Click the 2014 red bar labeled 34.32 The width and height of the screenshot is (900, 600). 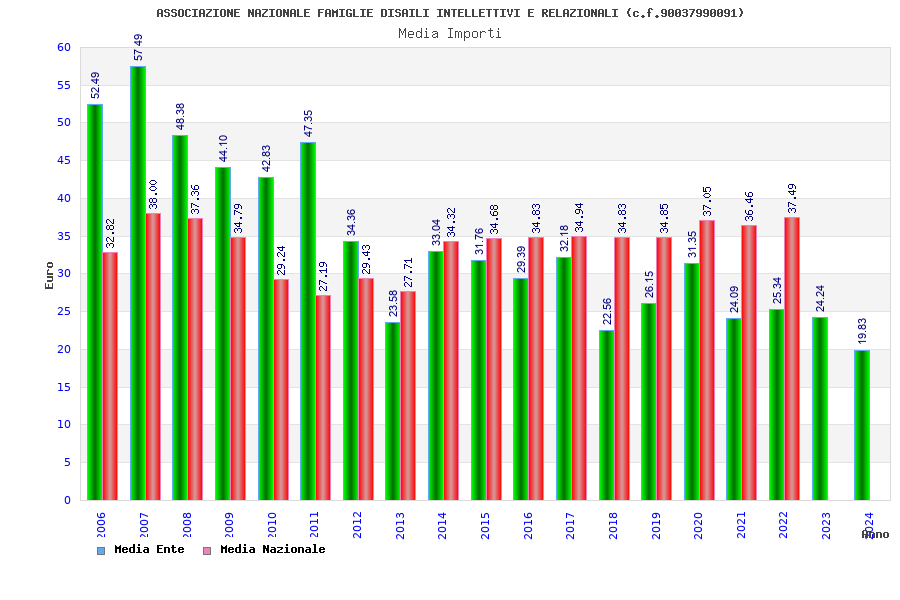(x=451, y=371)
